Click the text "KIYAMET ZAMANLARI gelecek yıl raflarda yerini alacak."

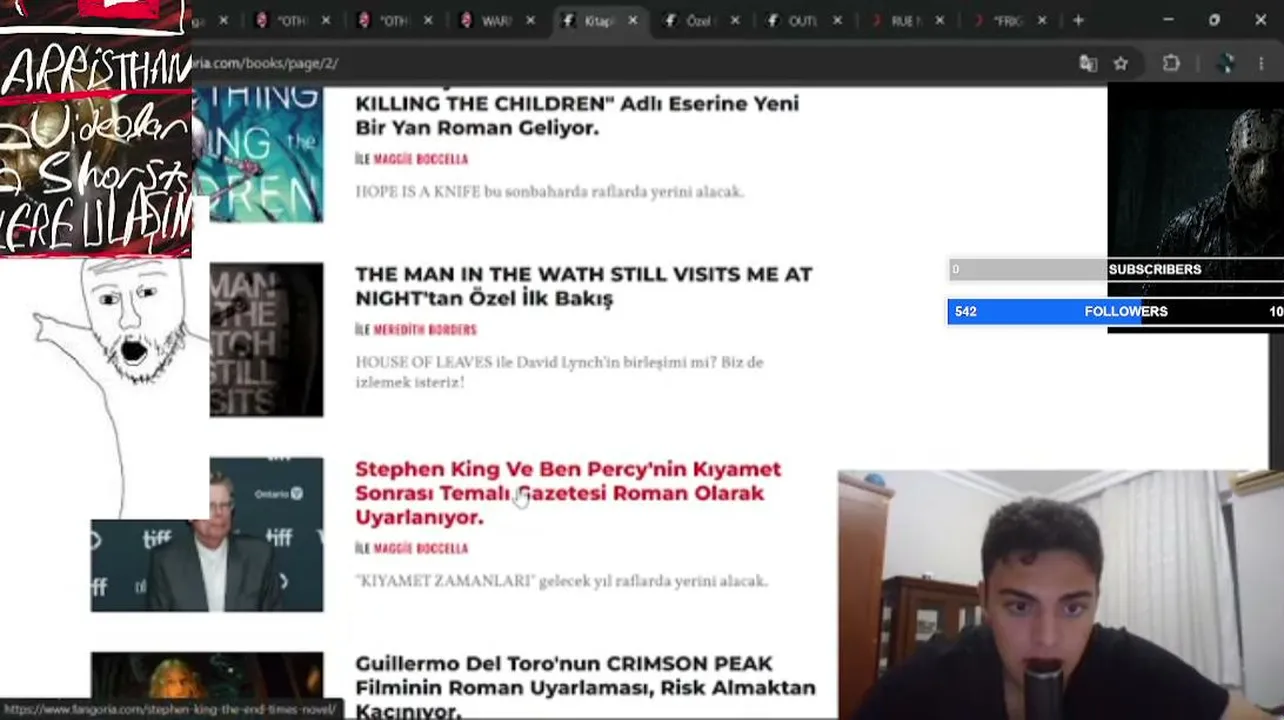click(x=561, y=581)
